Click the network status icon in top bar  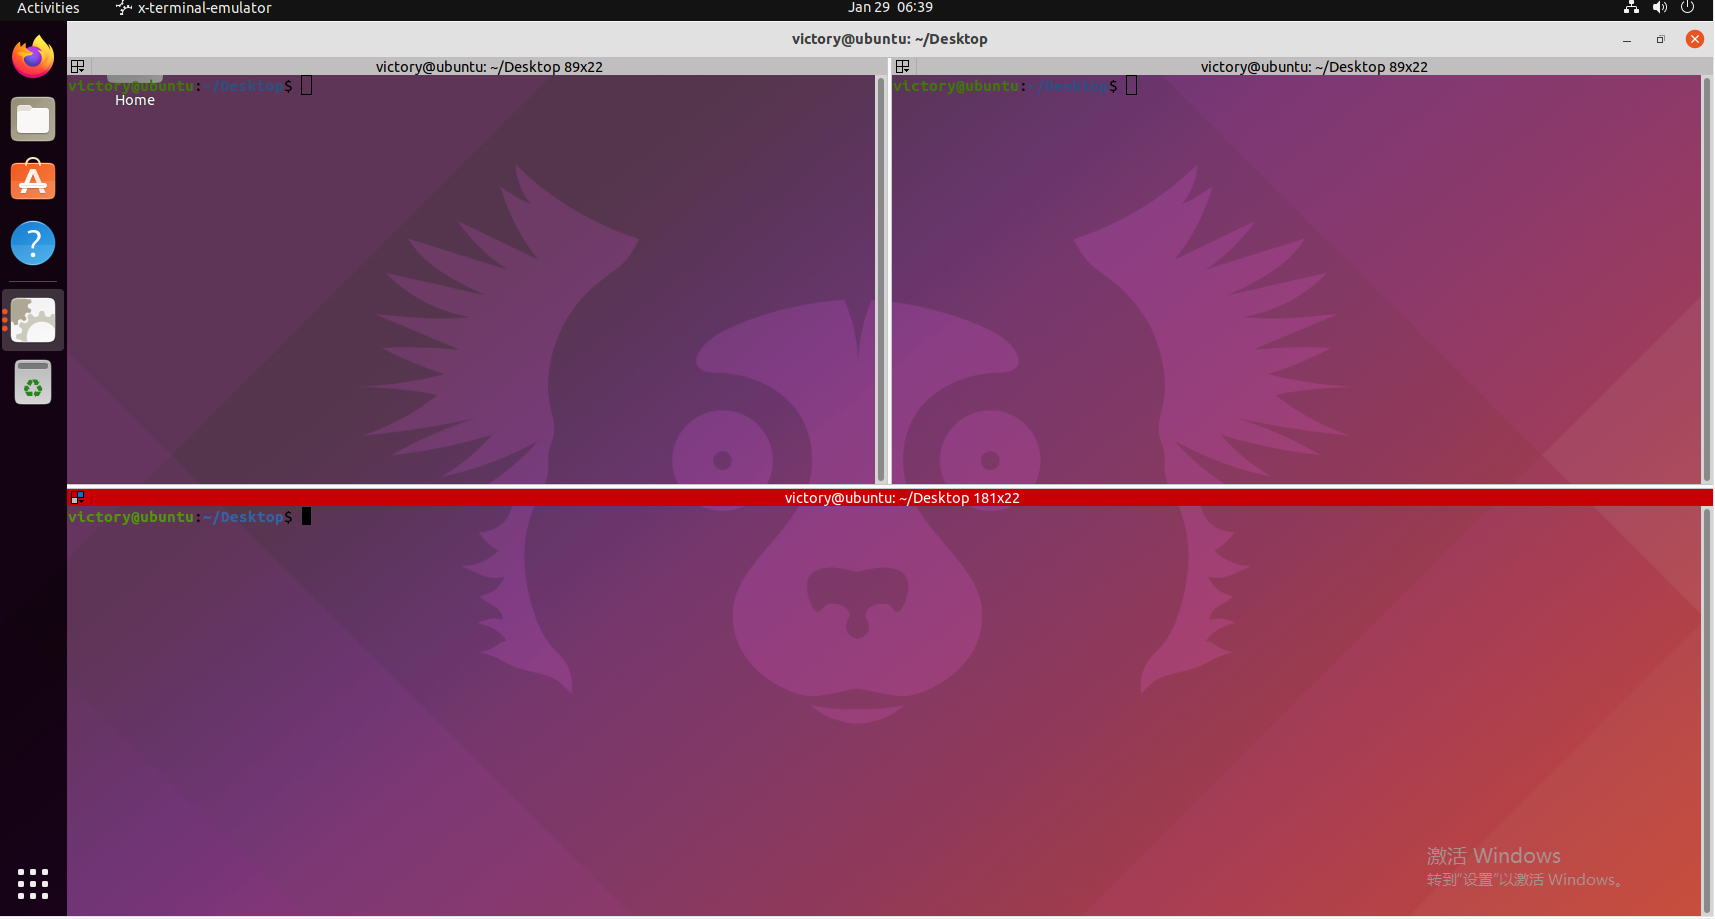[1631, 8]
